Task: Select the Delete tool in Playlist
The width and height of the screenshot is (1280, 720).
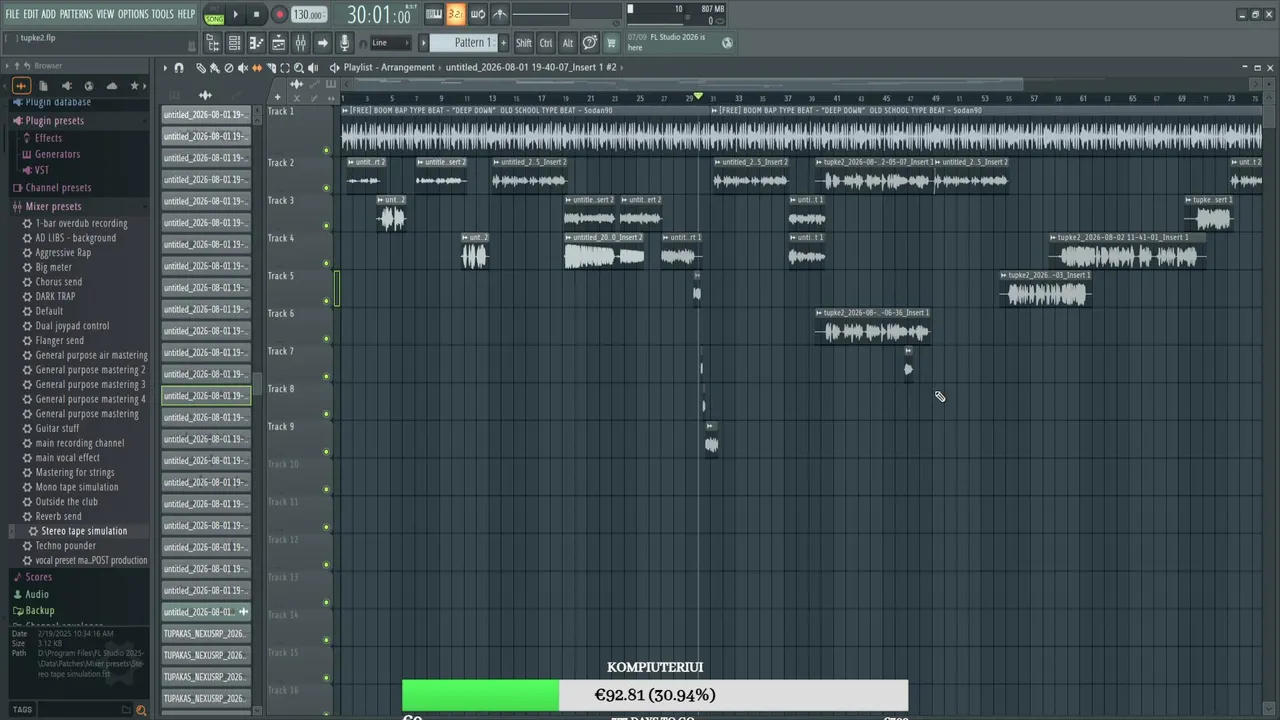Action: click(228, 68)
